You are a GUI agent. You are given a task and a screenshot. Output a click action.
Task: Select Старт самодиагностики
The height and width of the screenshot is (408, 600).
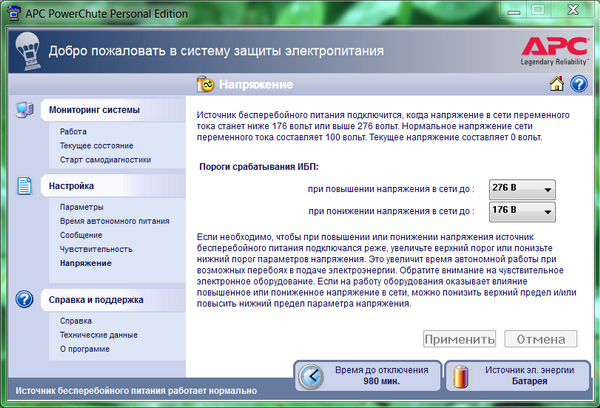105,160
